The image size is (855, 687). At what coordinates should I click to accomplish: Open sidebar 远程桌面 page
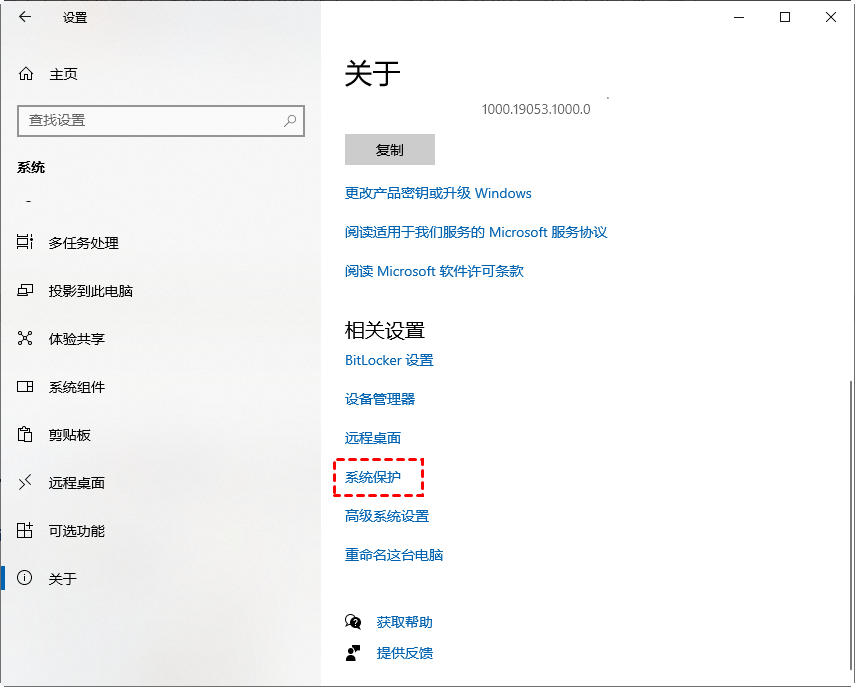click(x=76, y=483)
